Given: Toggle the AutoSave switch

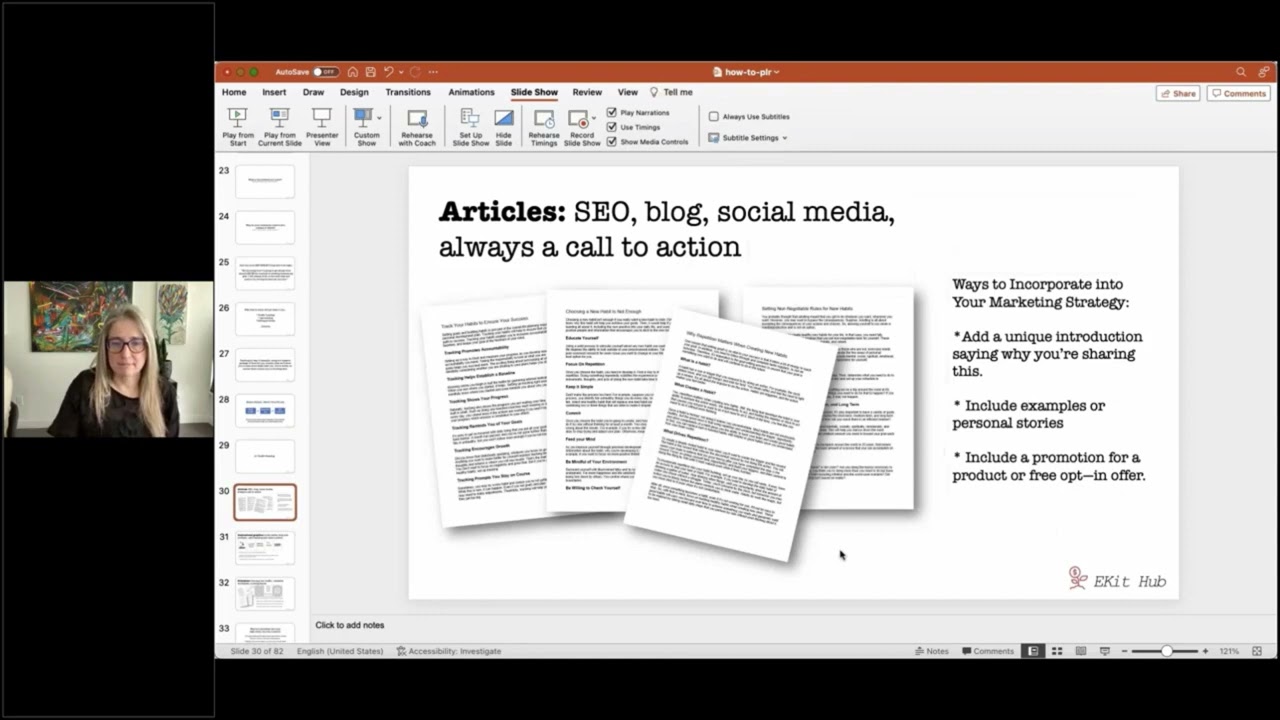Looking at the screenshot, I should coord(326,72).
